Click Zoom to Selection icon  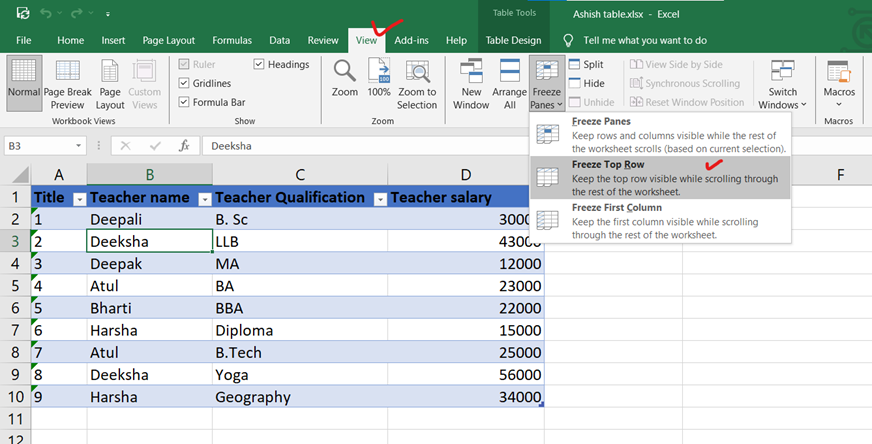(x=417, y=75)
